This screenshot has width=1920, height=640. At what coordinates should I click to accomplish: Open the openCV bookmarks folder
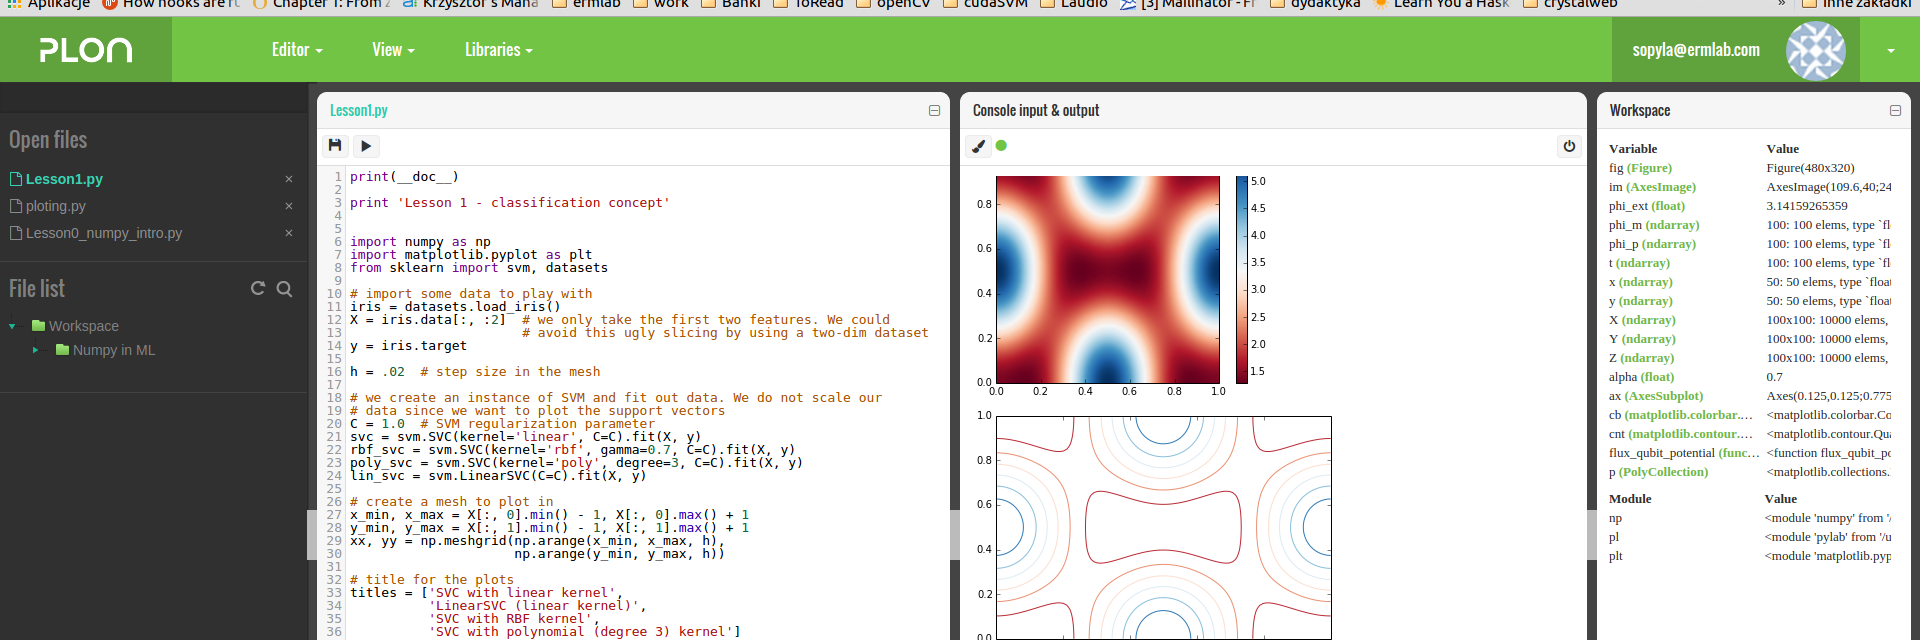892,4
